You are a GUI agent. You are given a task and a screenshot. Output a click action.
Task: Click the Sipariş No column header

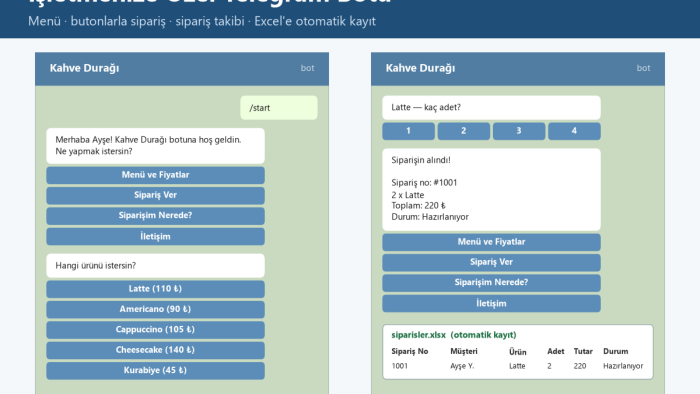point(410,352)
